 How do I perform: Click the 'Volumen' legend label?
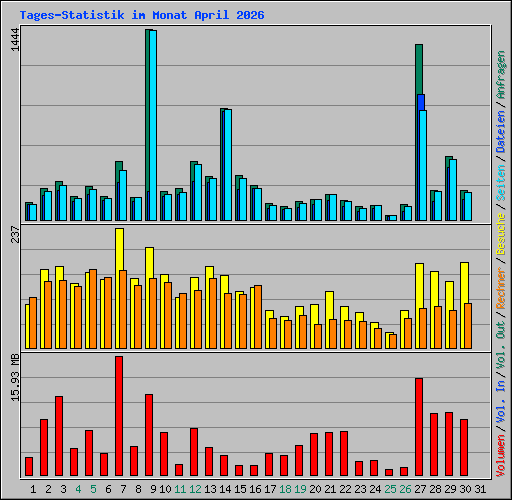point(501,455)
